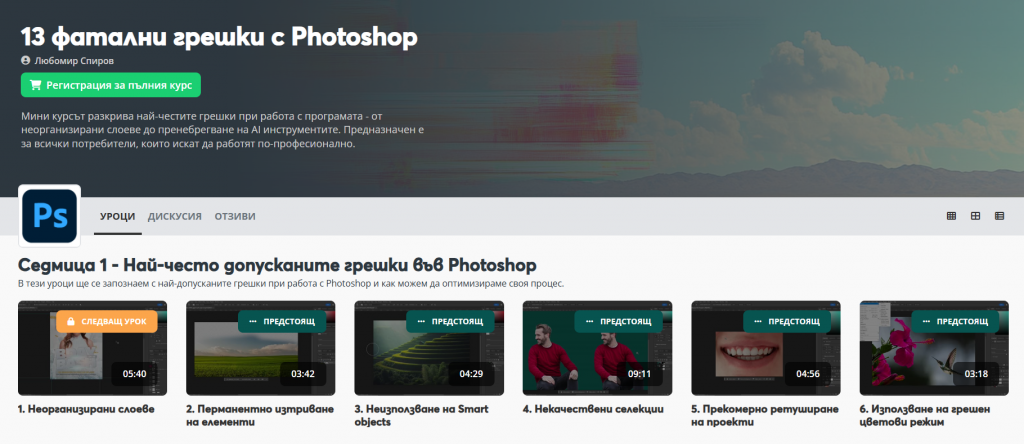Viewport: 1024px width, 444px height.
Task: Click the user icon beside Любомир Спиров
Action: (x=25, y=60)
